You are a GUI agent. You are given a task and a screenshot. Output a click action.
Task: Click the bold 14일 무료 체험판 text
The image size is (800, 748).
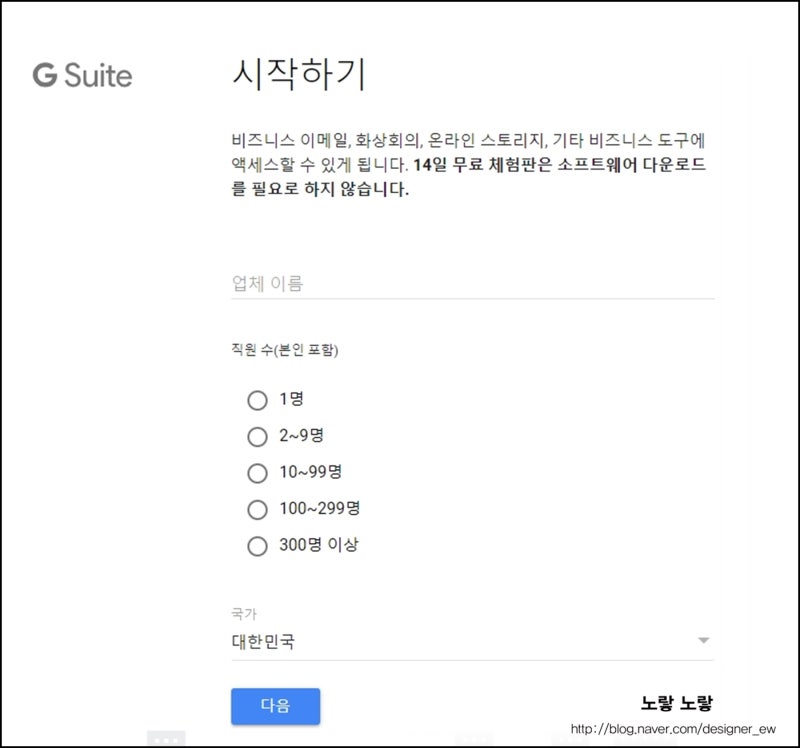482,165
